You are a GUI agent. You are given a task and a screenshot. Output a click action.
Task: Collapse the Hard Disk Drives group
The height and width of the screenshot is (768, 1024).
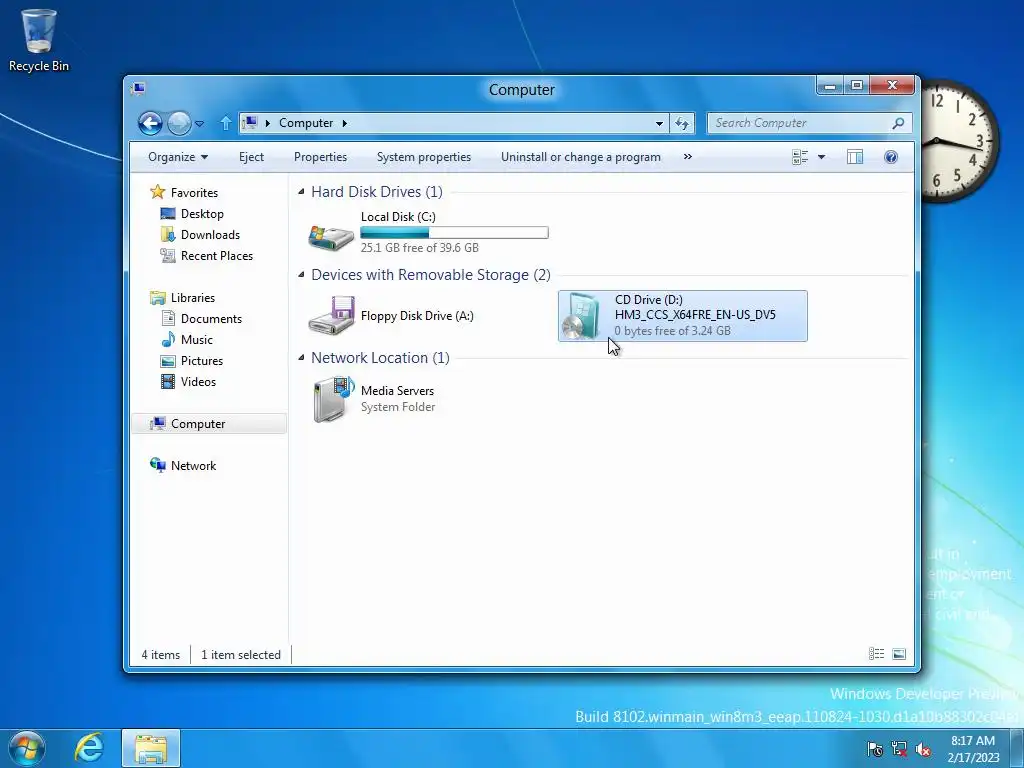click(301, 191)
